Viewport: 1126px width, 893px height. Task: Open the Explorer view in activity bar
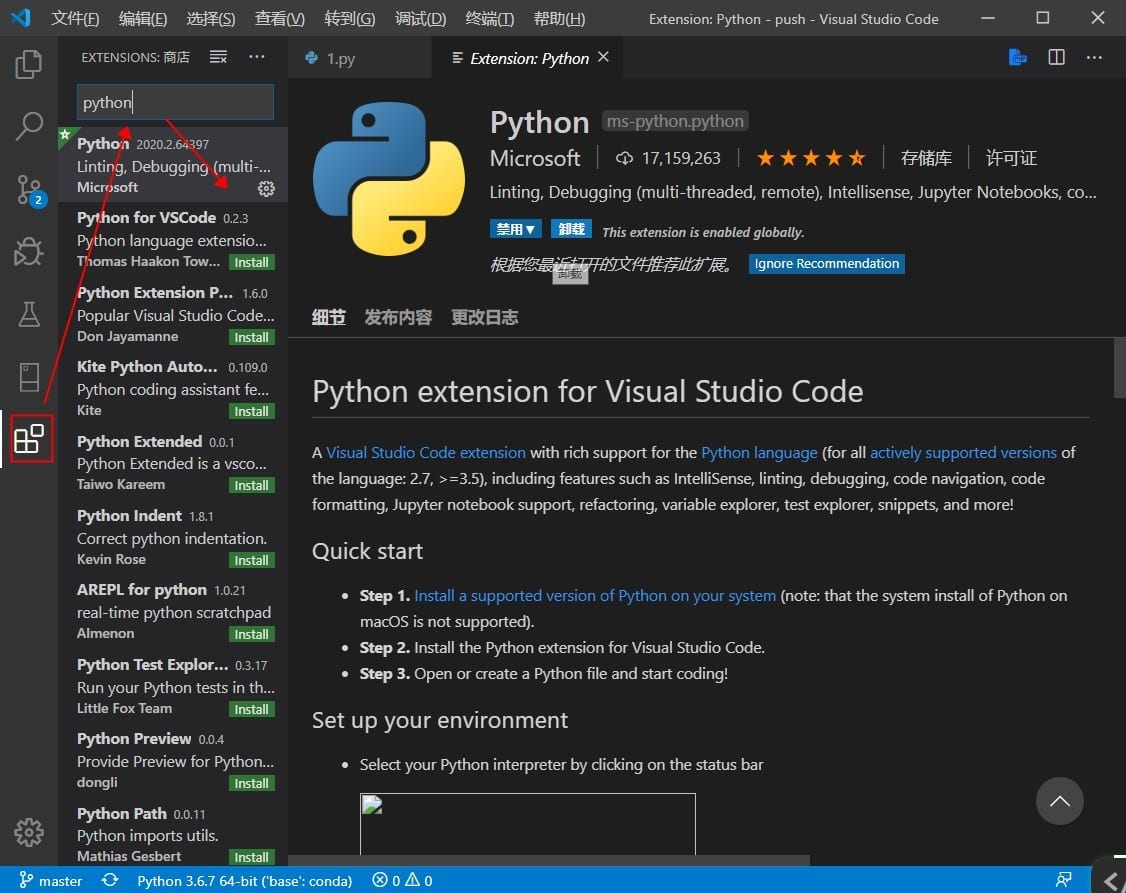point(29,66)
